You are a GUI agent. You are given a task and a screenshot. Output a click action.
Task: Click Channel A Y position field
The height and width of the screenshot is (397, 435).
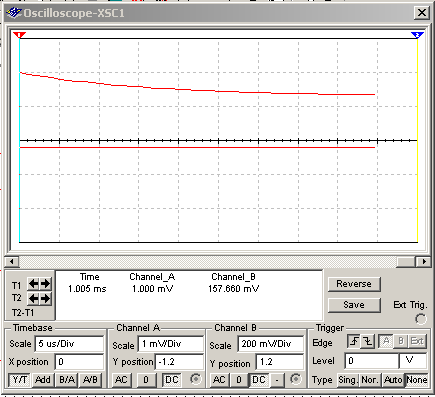179,362
